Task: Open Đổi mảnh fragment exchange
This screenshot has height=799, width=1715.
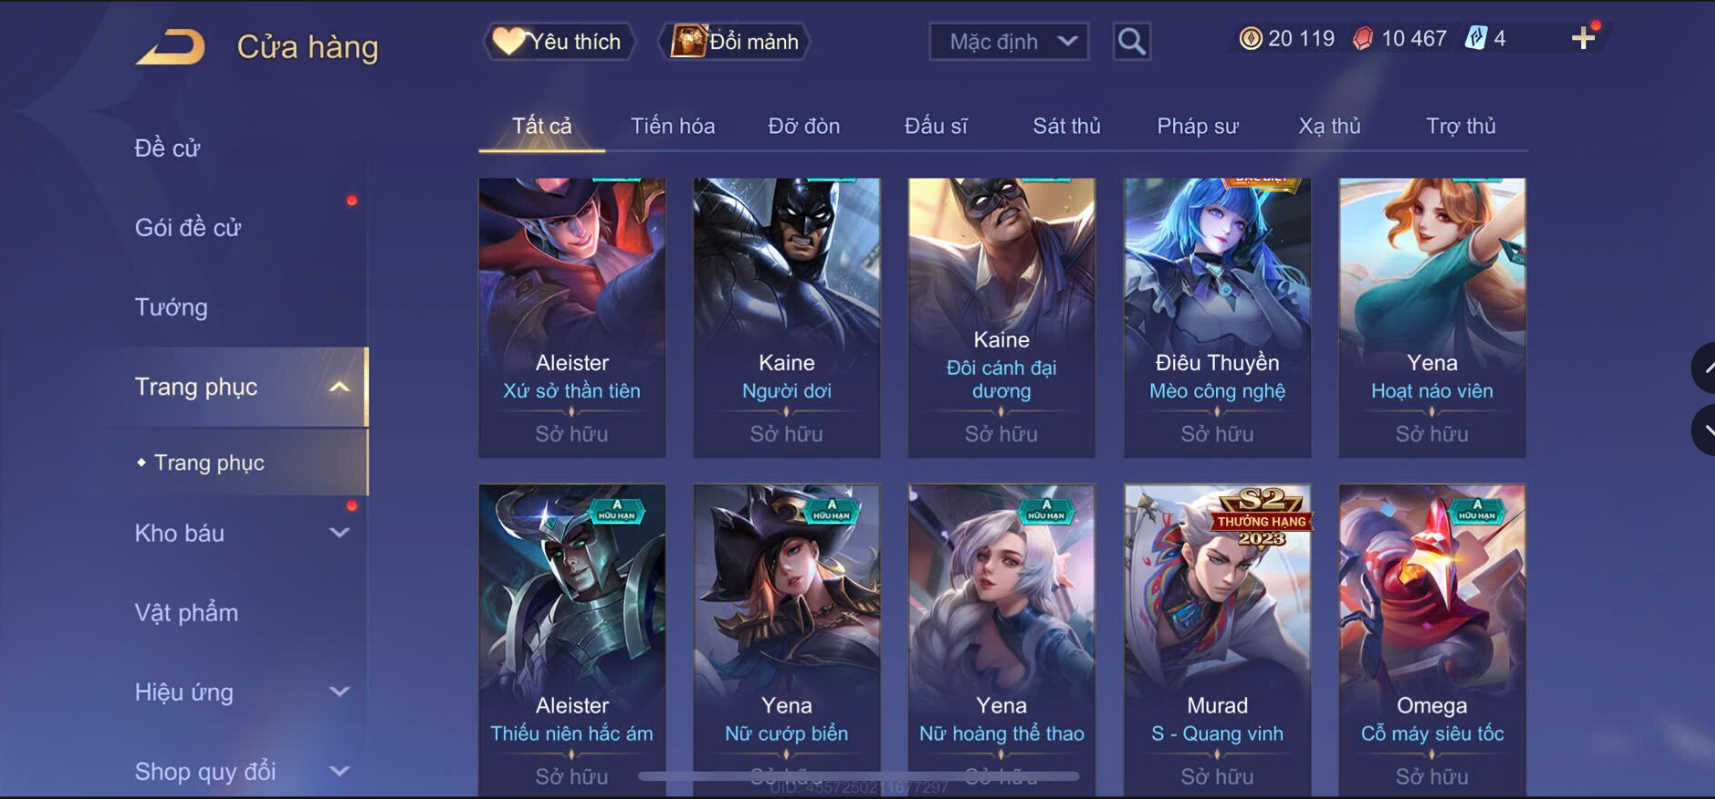Action: click(x=735, y=41)
